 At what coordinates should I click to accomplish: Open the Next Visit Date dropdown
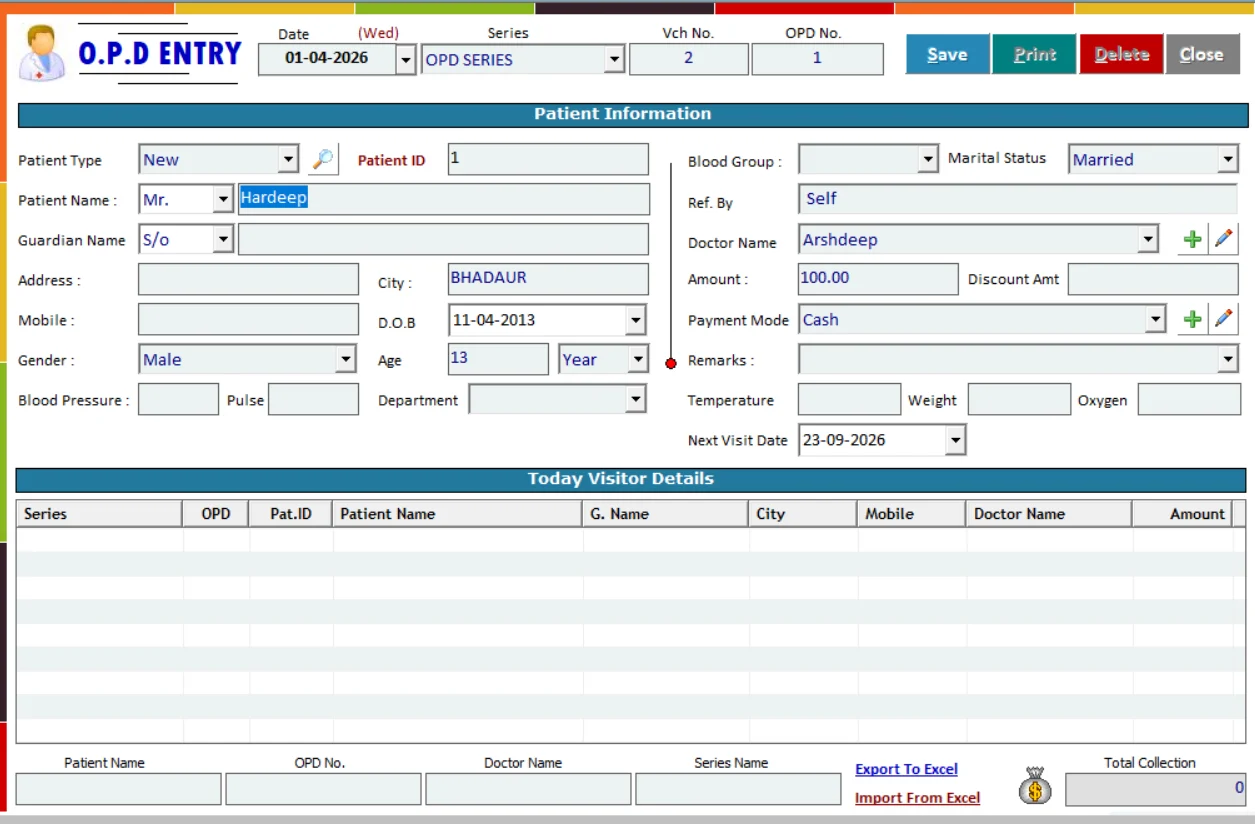click(x=956, y=439)
